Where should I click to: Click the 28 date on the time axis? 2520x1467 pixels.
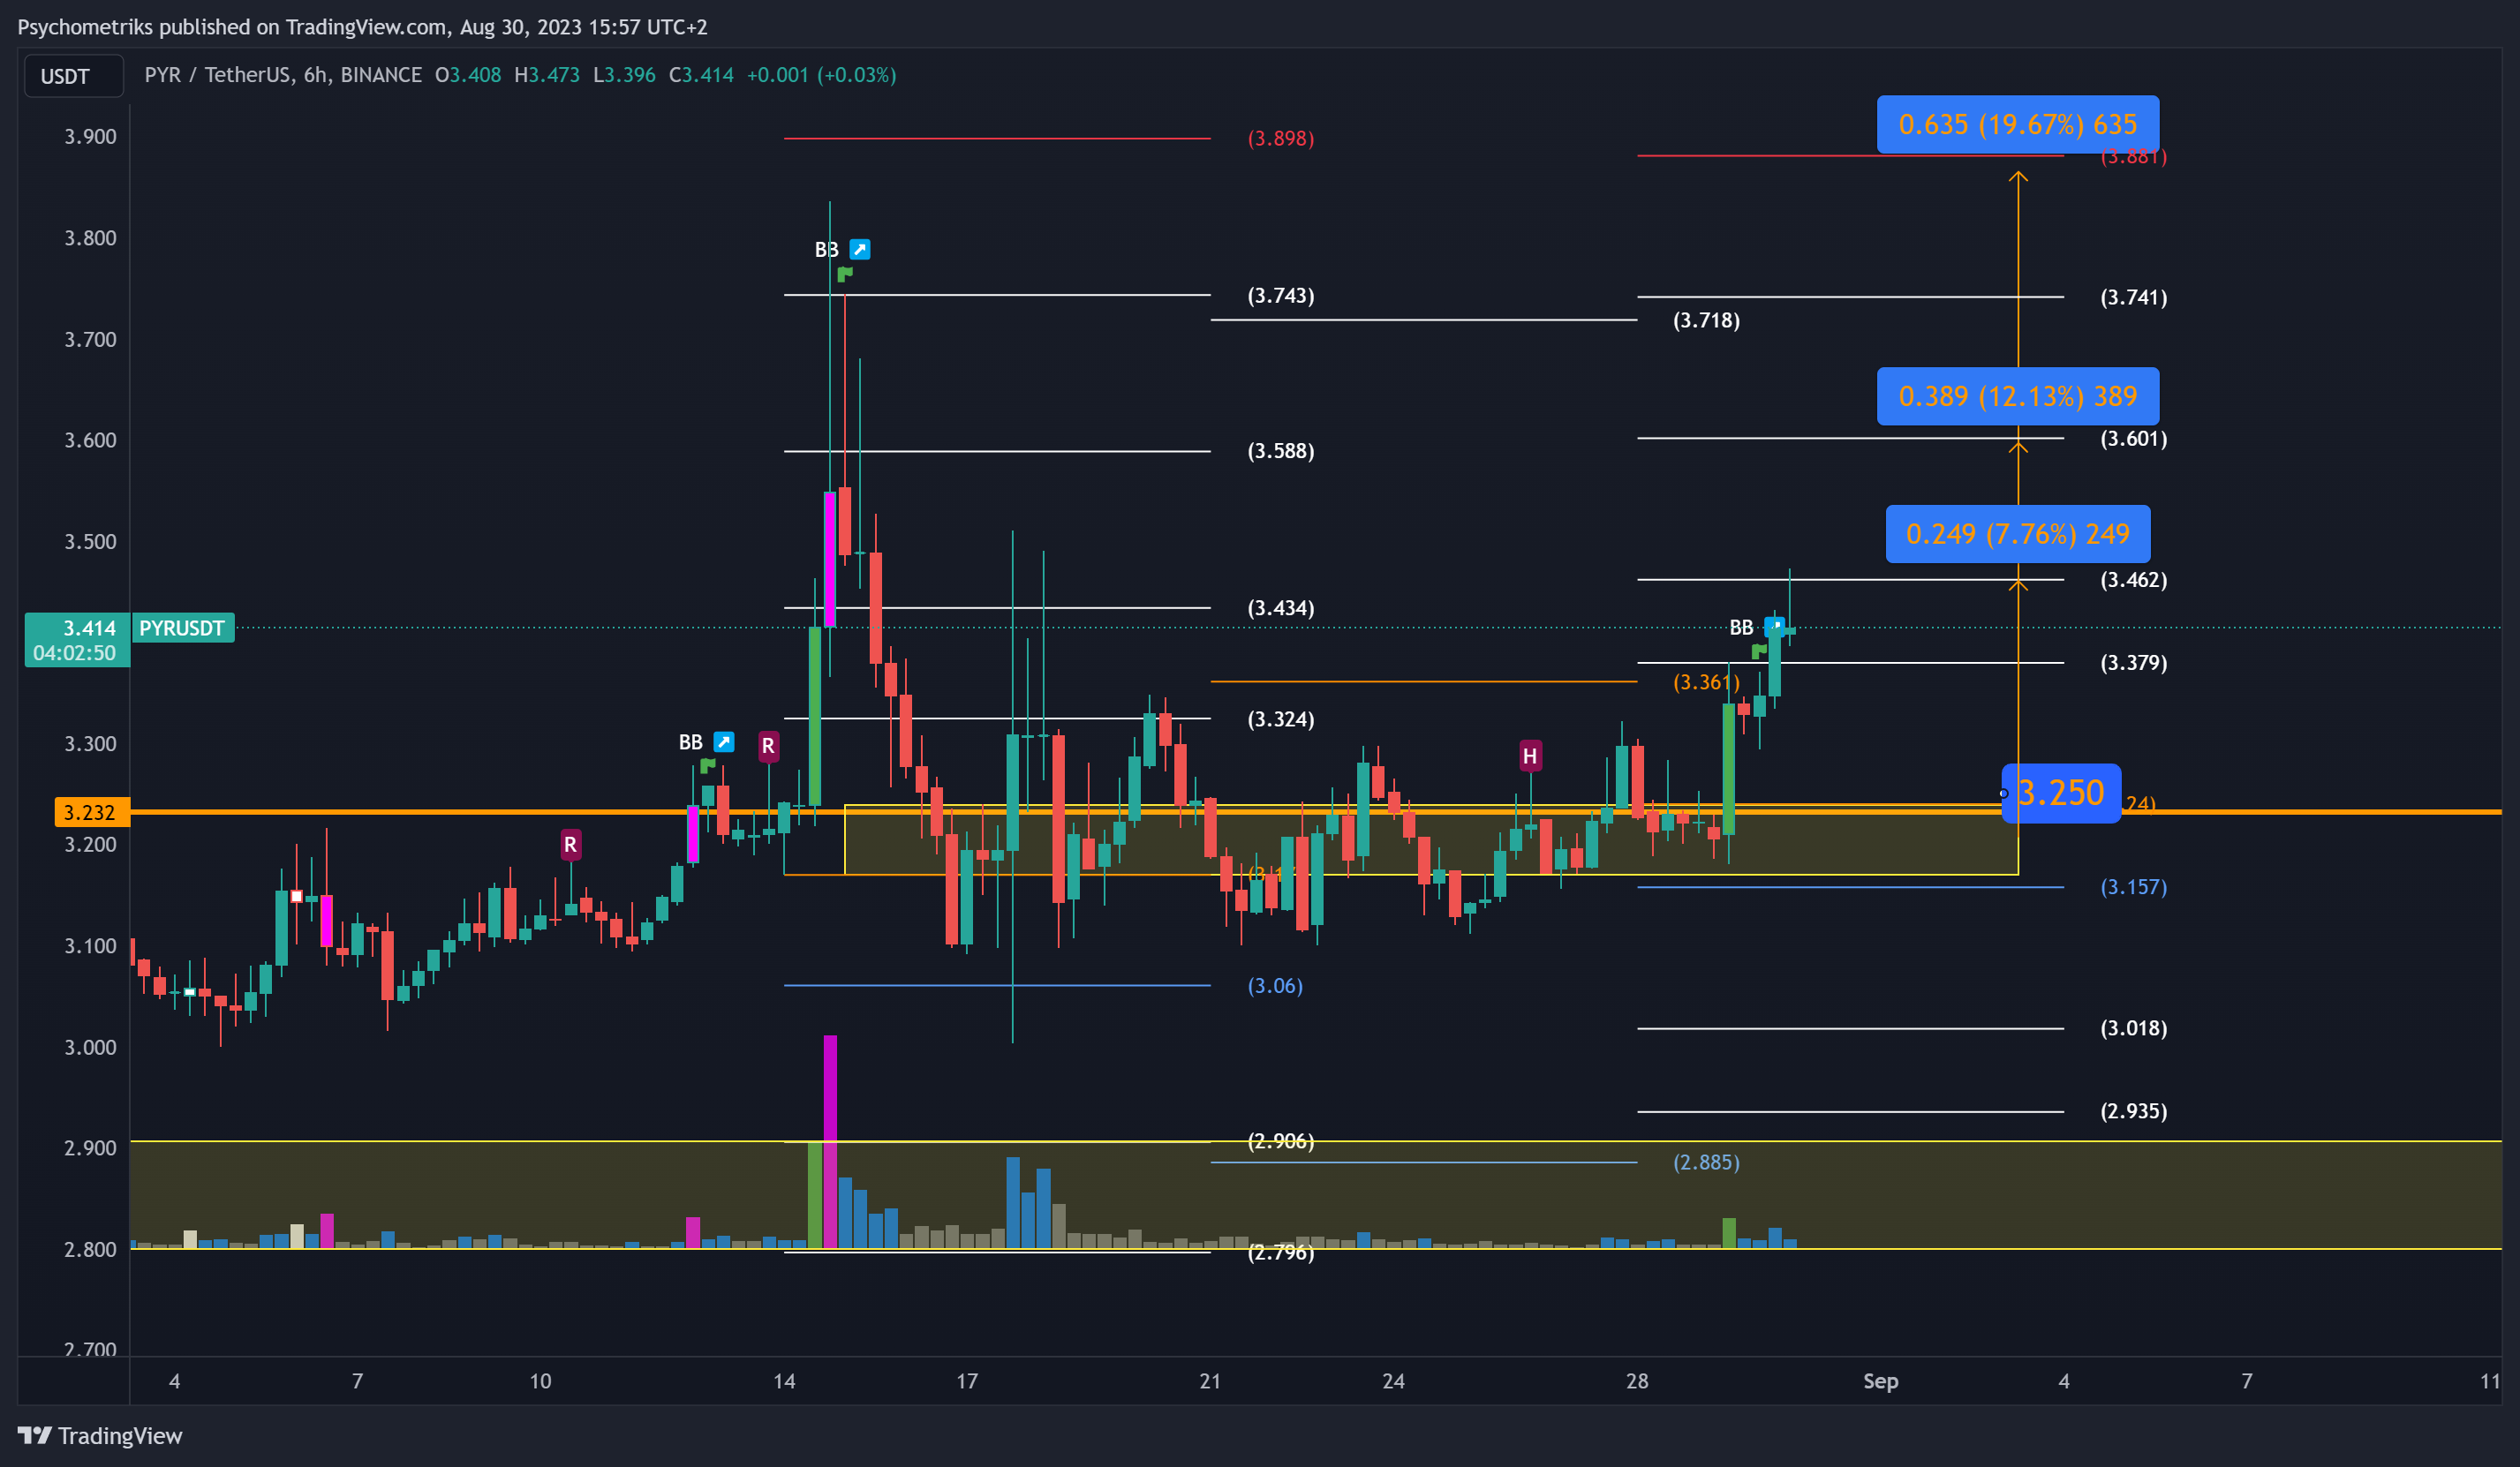pos(1637,1381)
